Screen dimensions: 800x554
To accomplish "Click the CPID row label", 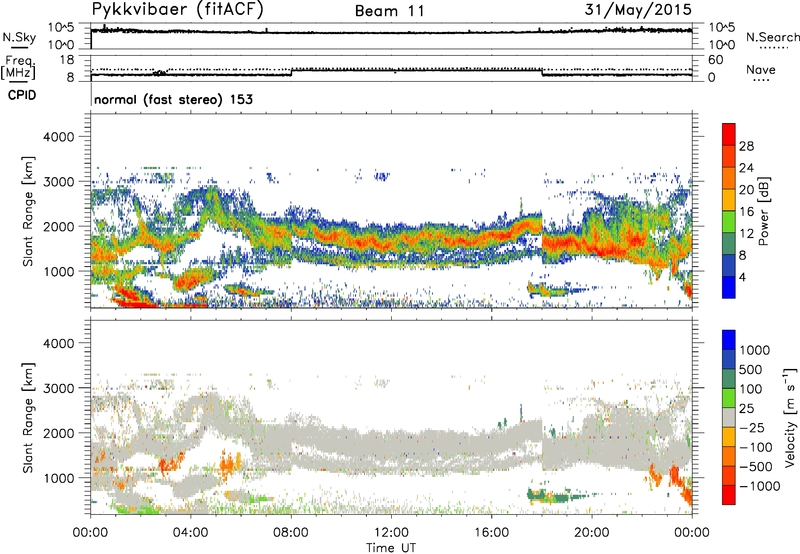I will pyautogui.click(x=22, y=95).
